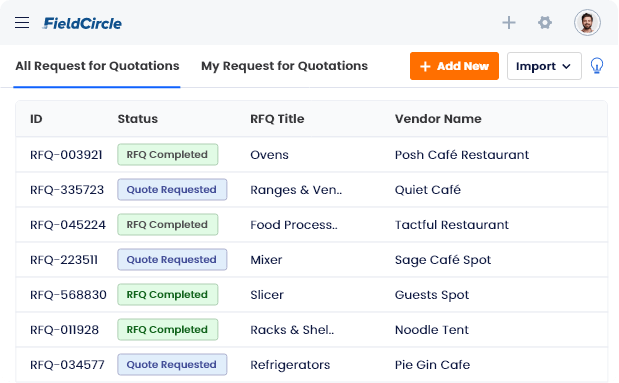
Task: Click the Add New button
Action: click(454, 66)
